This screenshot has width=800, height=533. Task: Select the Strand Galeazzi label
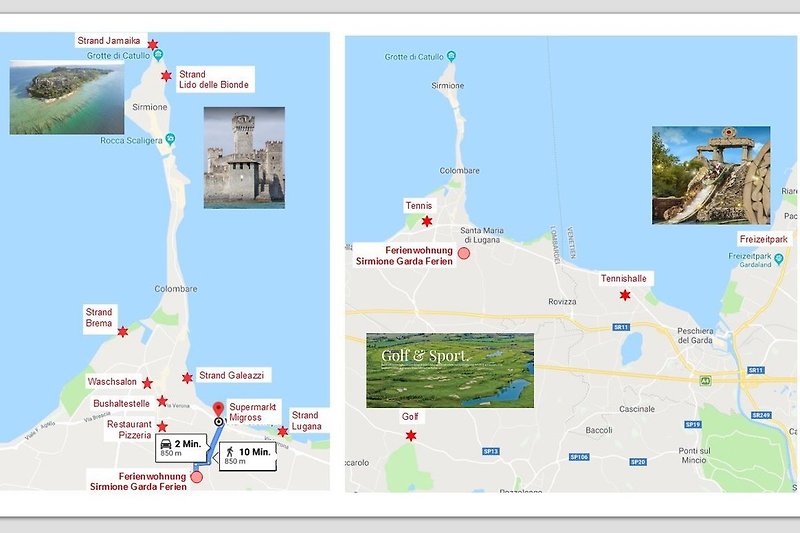[232, 375]
